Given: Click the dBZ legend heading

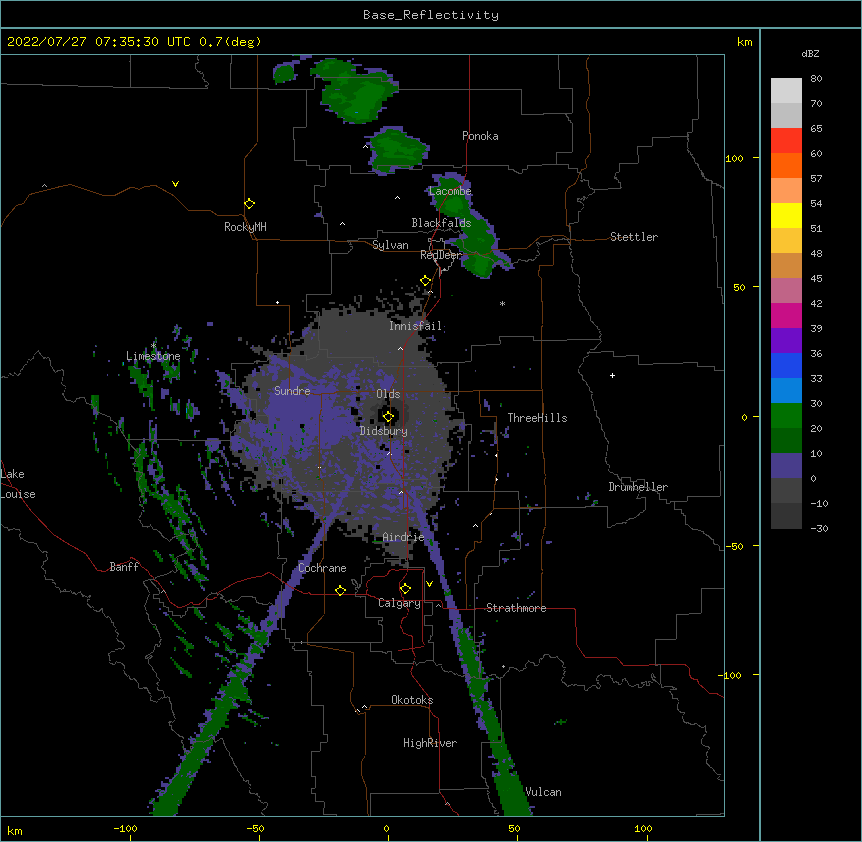Looking at the screenshot, I should click(x=810, y=53).
